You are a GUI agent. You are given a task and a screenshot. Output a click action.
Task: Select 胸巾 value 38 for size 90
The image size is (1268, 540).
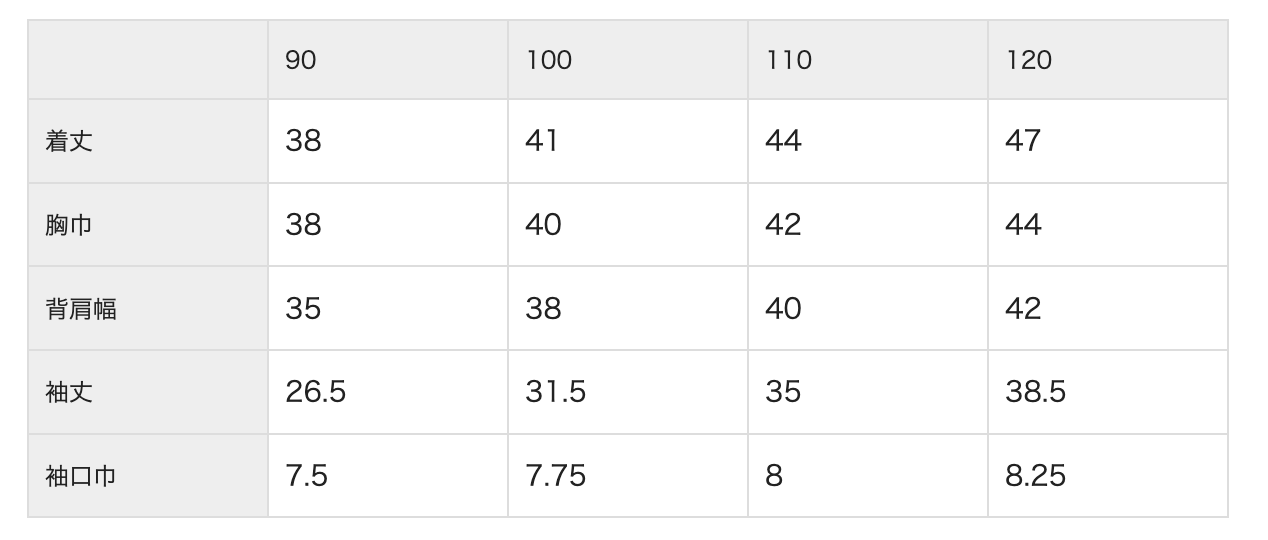303,225
